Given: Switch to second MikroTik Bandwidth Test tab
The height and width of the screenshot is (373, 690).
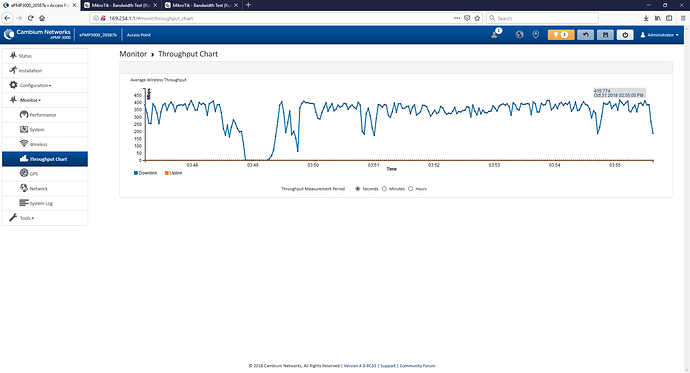Looking at the screenshot, I should point(202,5).
